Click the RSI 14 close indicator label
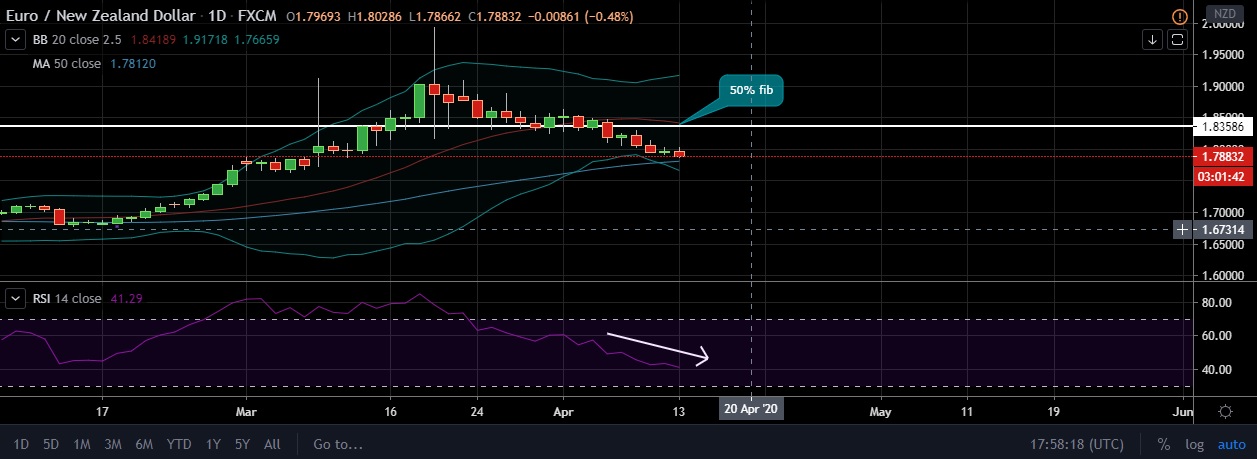Viewport: 1257px width, 459px height. pyautogui.click(x=67, y=298)
